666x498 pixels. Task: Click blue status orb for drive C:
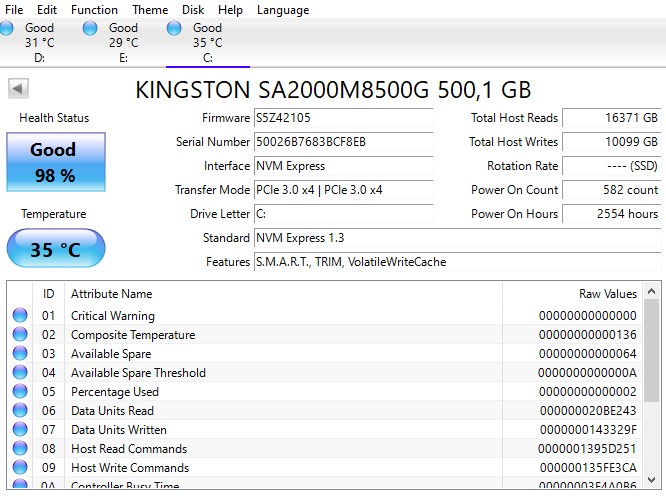tap(174, 28)
